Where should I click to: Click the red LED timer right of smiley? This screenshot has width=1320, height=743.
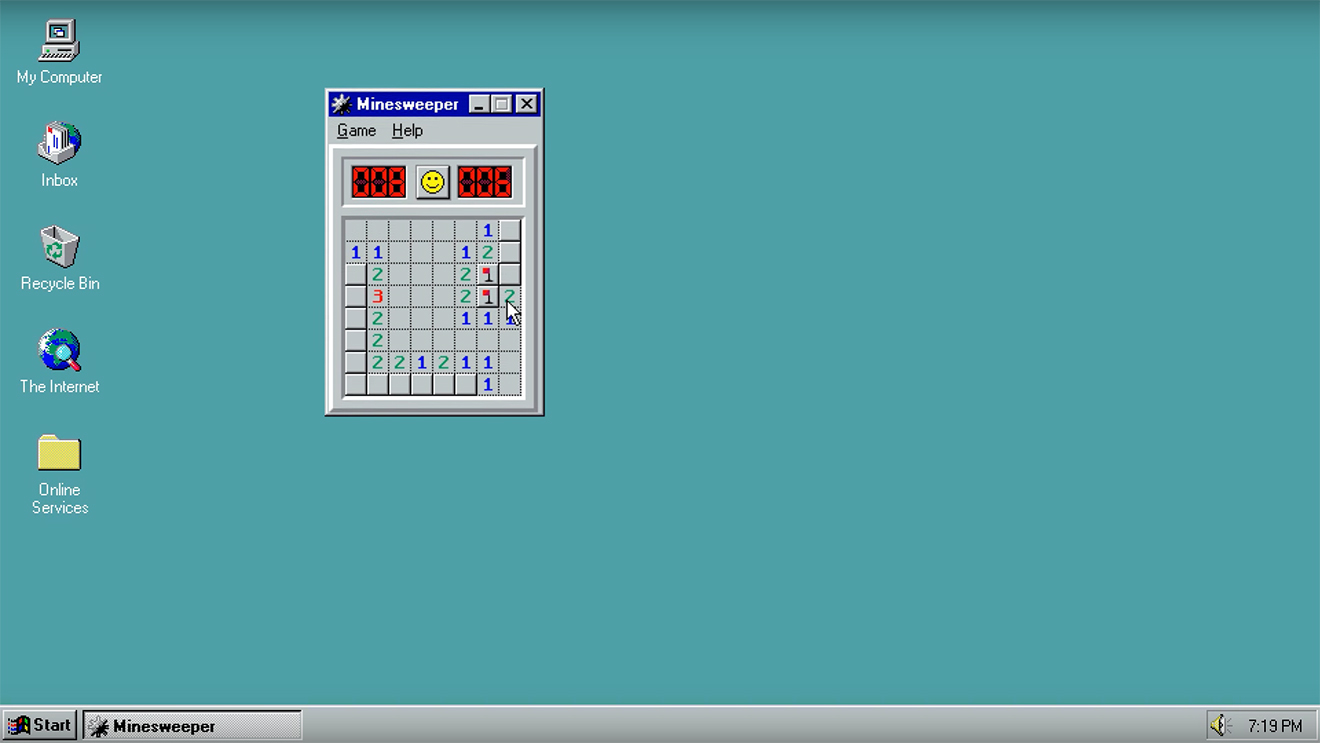pyautogui.click(x=485, y=182)
